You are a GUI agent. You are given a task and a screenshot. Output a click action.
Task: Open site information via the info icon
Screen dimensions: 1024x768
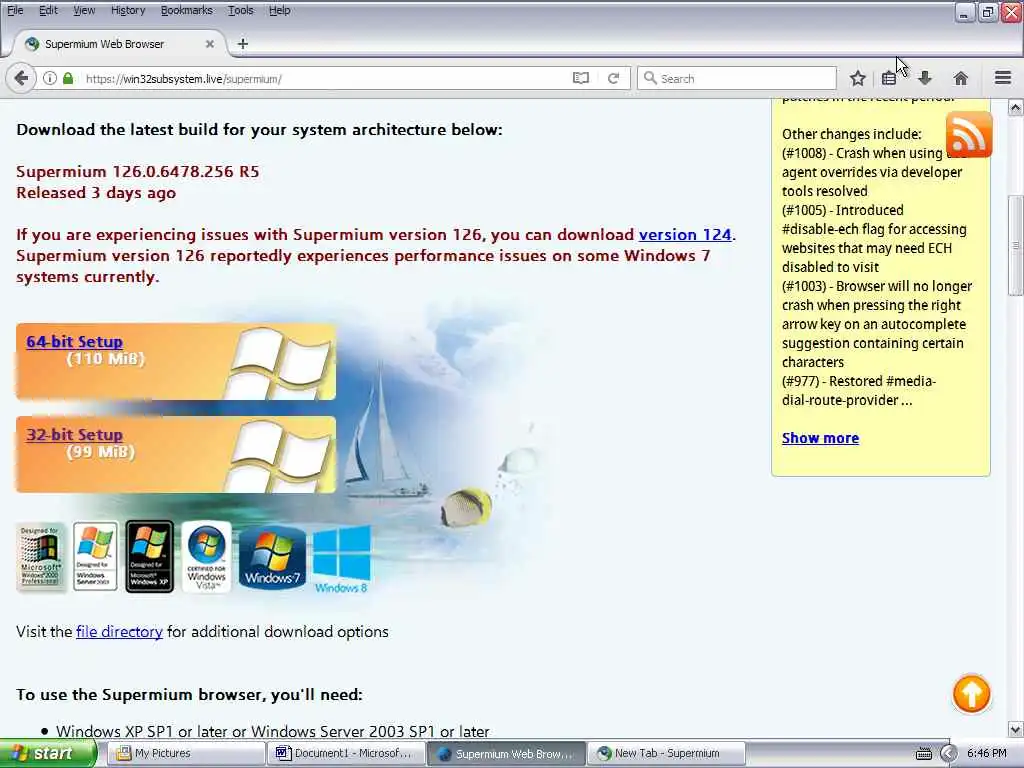pyautogui.click(x=50, y=78)
